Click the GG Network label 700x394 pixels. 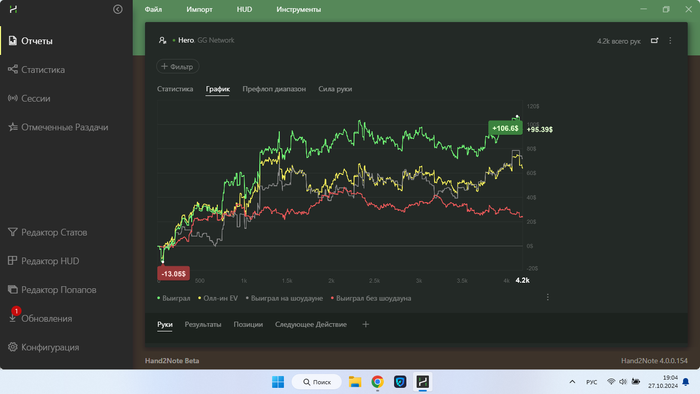(x=216, y=40)
